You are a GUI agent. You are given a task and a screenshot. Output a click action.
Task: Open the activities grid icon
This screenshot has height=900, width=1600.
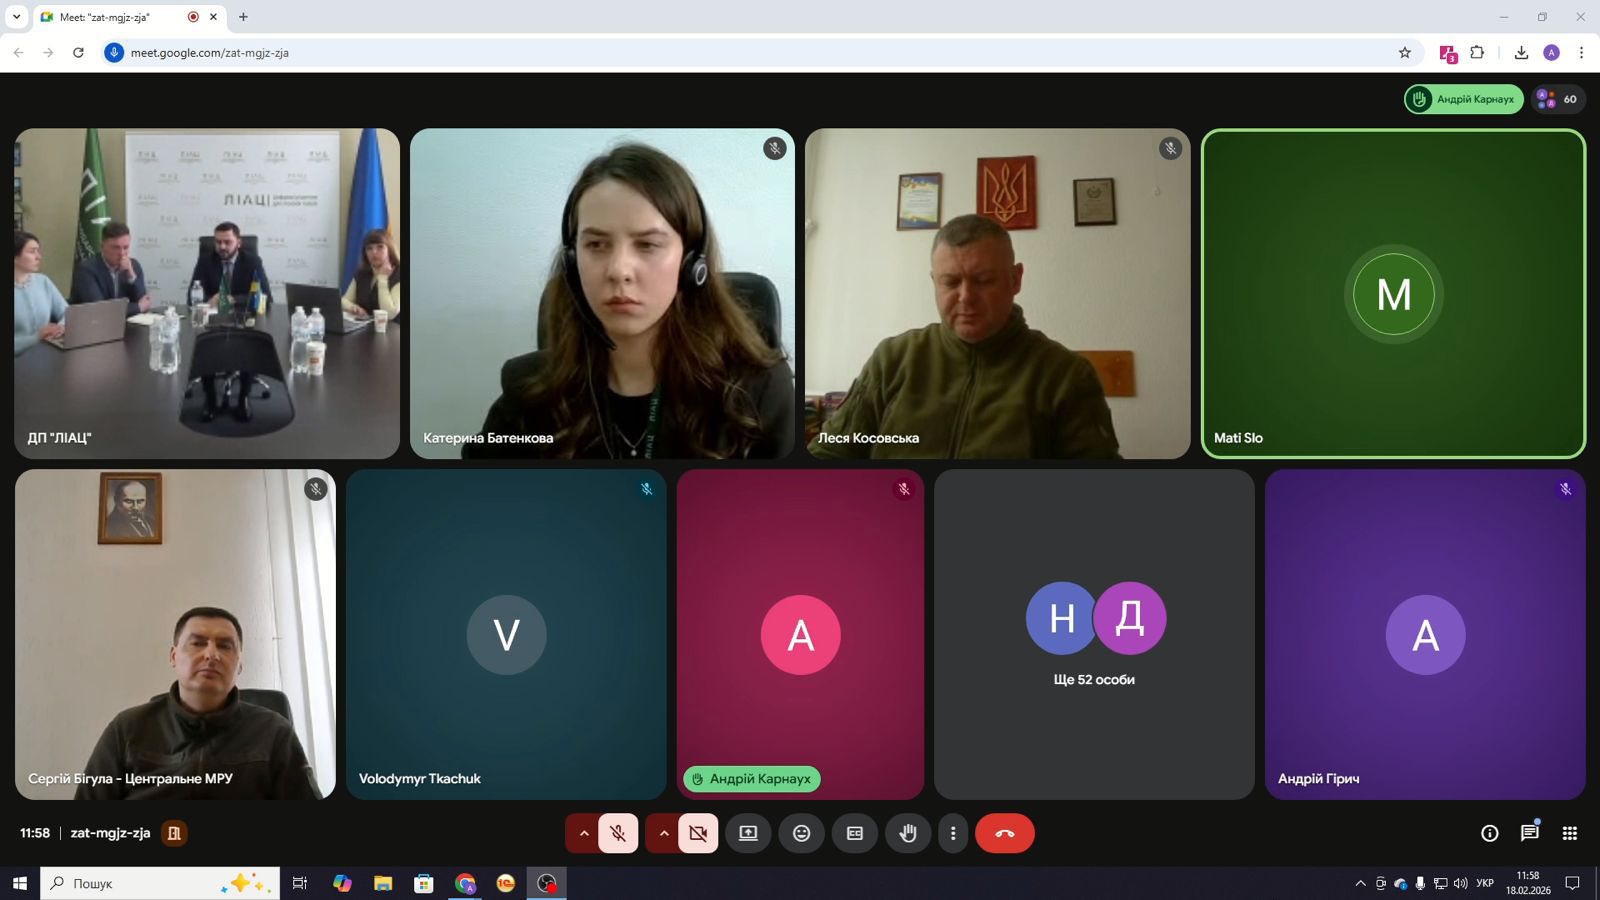(x=1570, y=833)
